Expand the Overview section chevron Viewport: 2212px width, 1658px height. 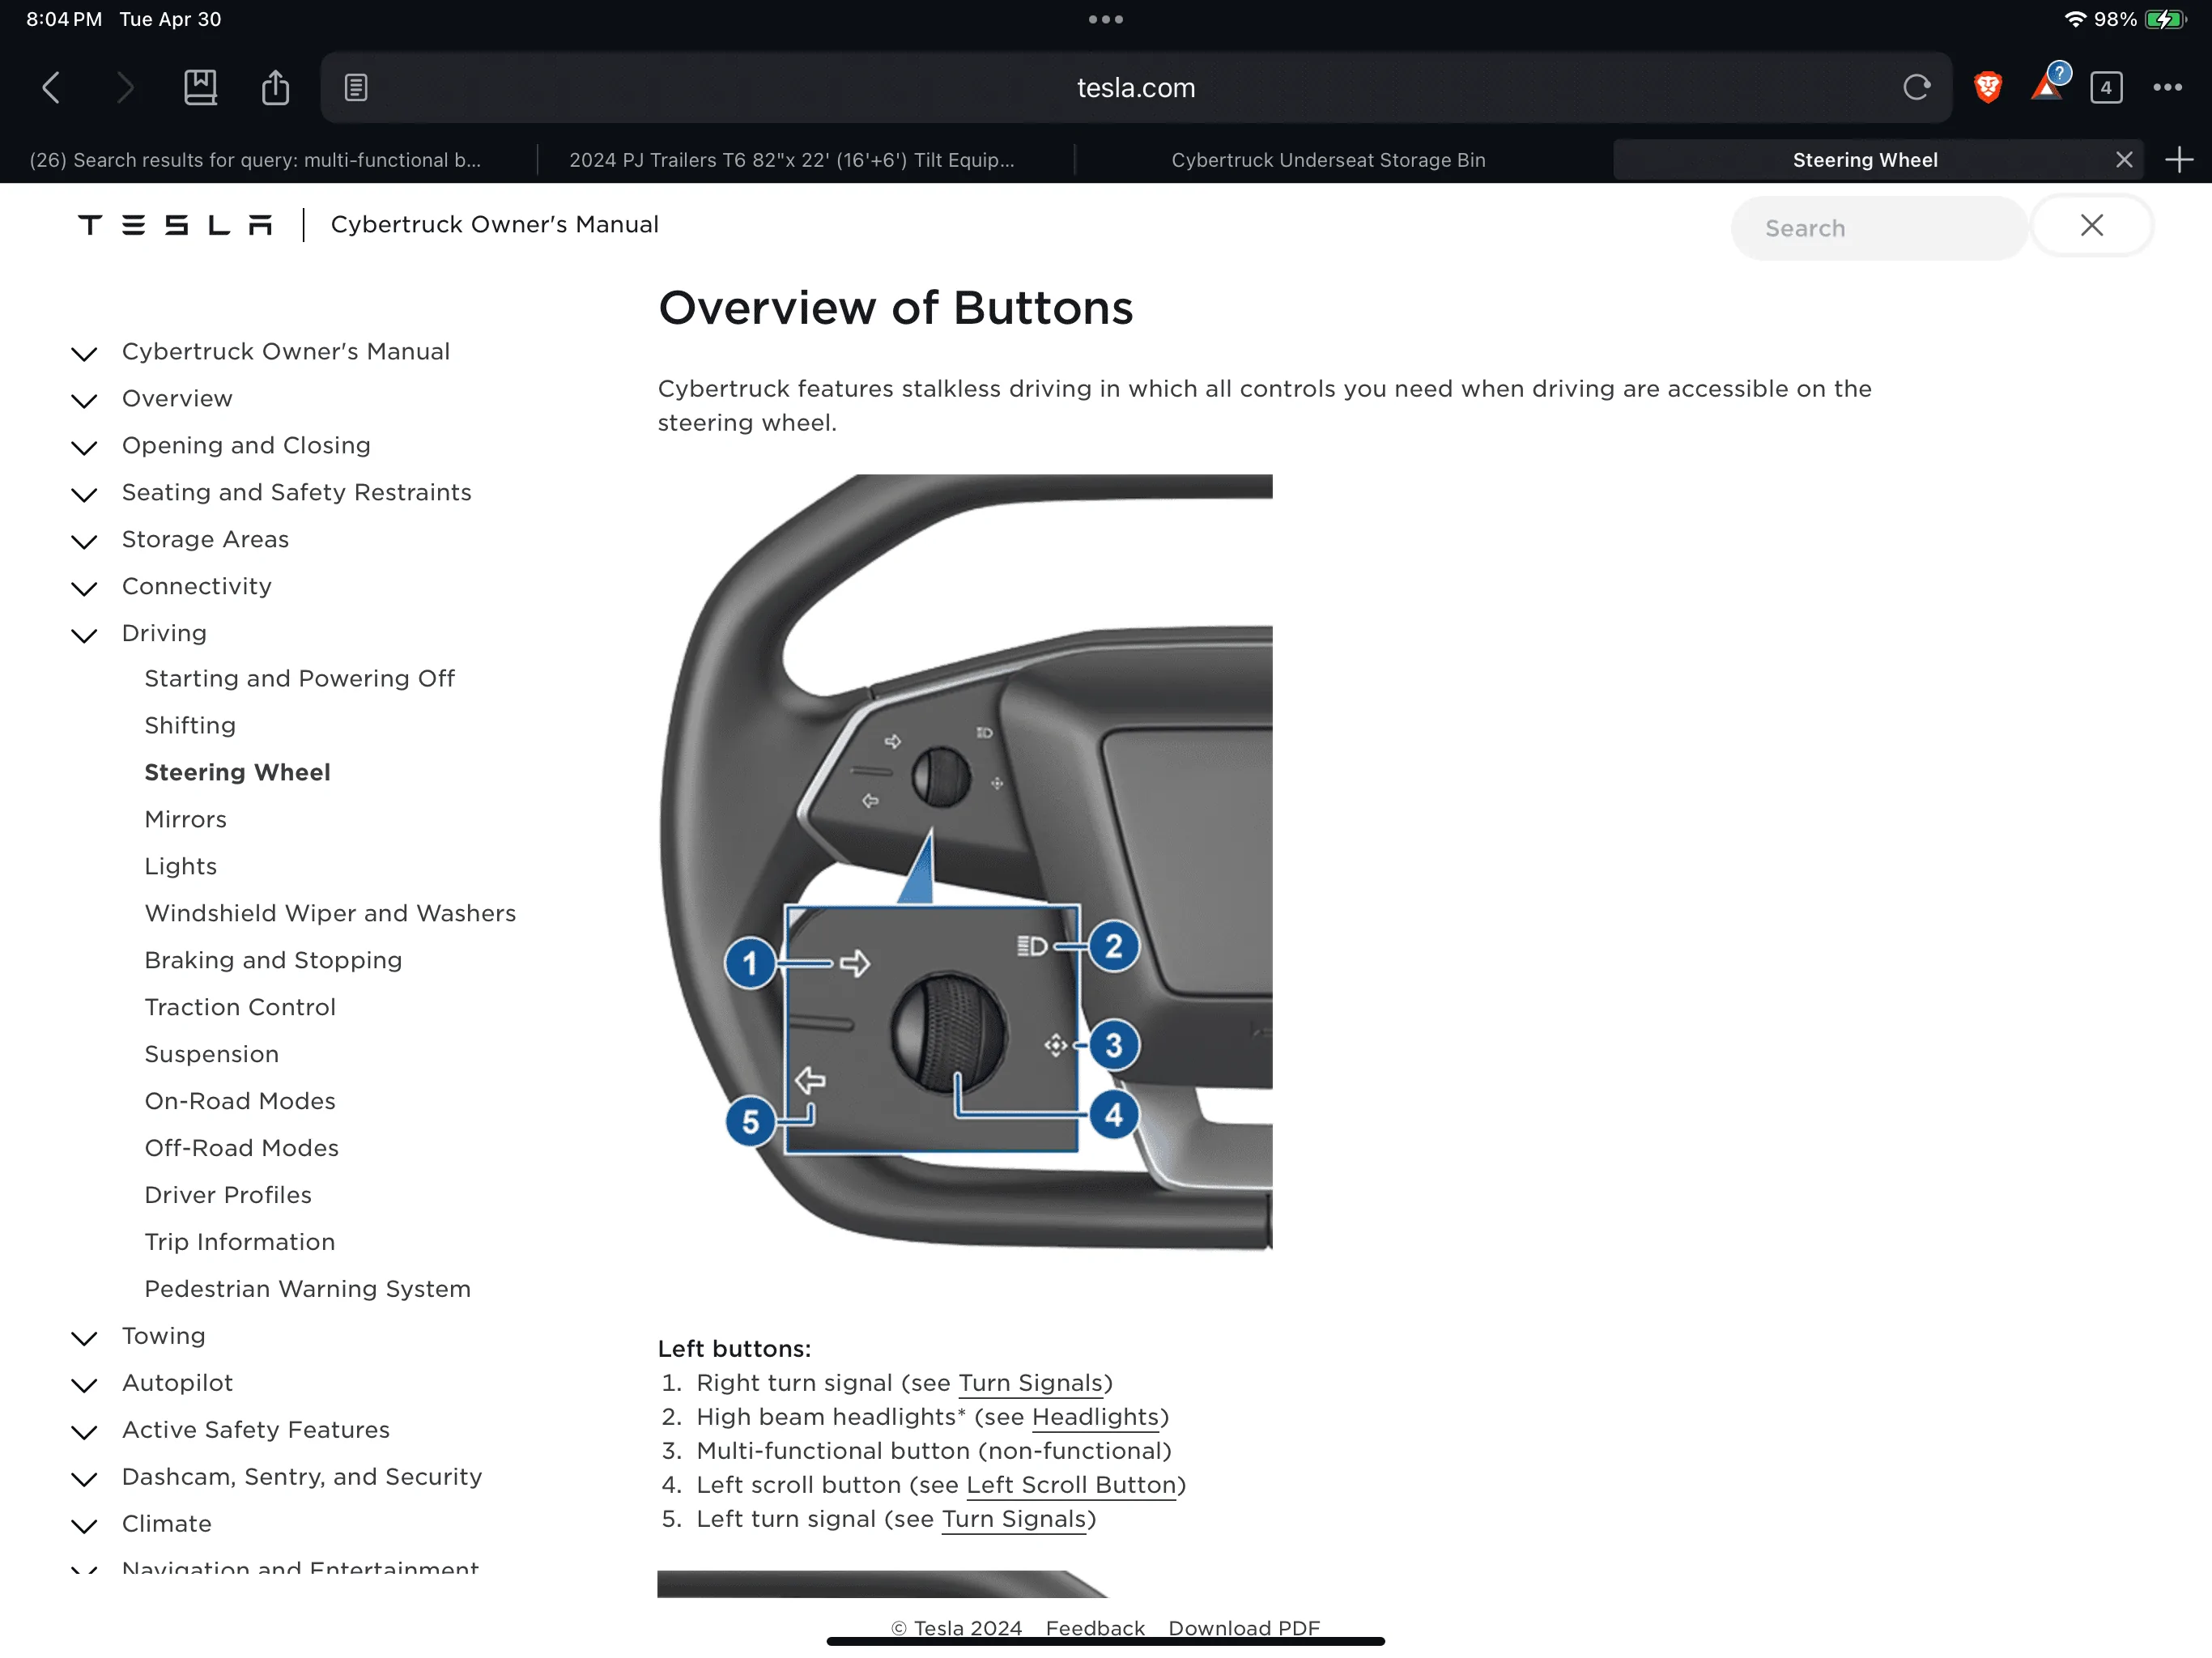pos(84,400)
